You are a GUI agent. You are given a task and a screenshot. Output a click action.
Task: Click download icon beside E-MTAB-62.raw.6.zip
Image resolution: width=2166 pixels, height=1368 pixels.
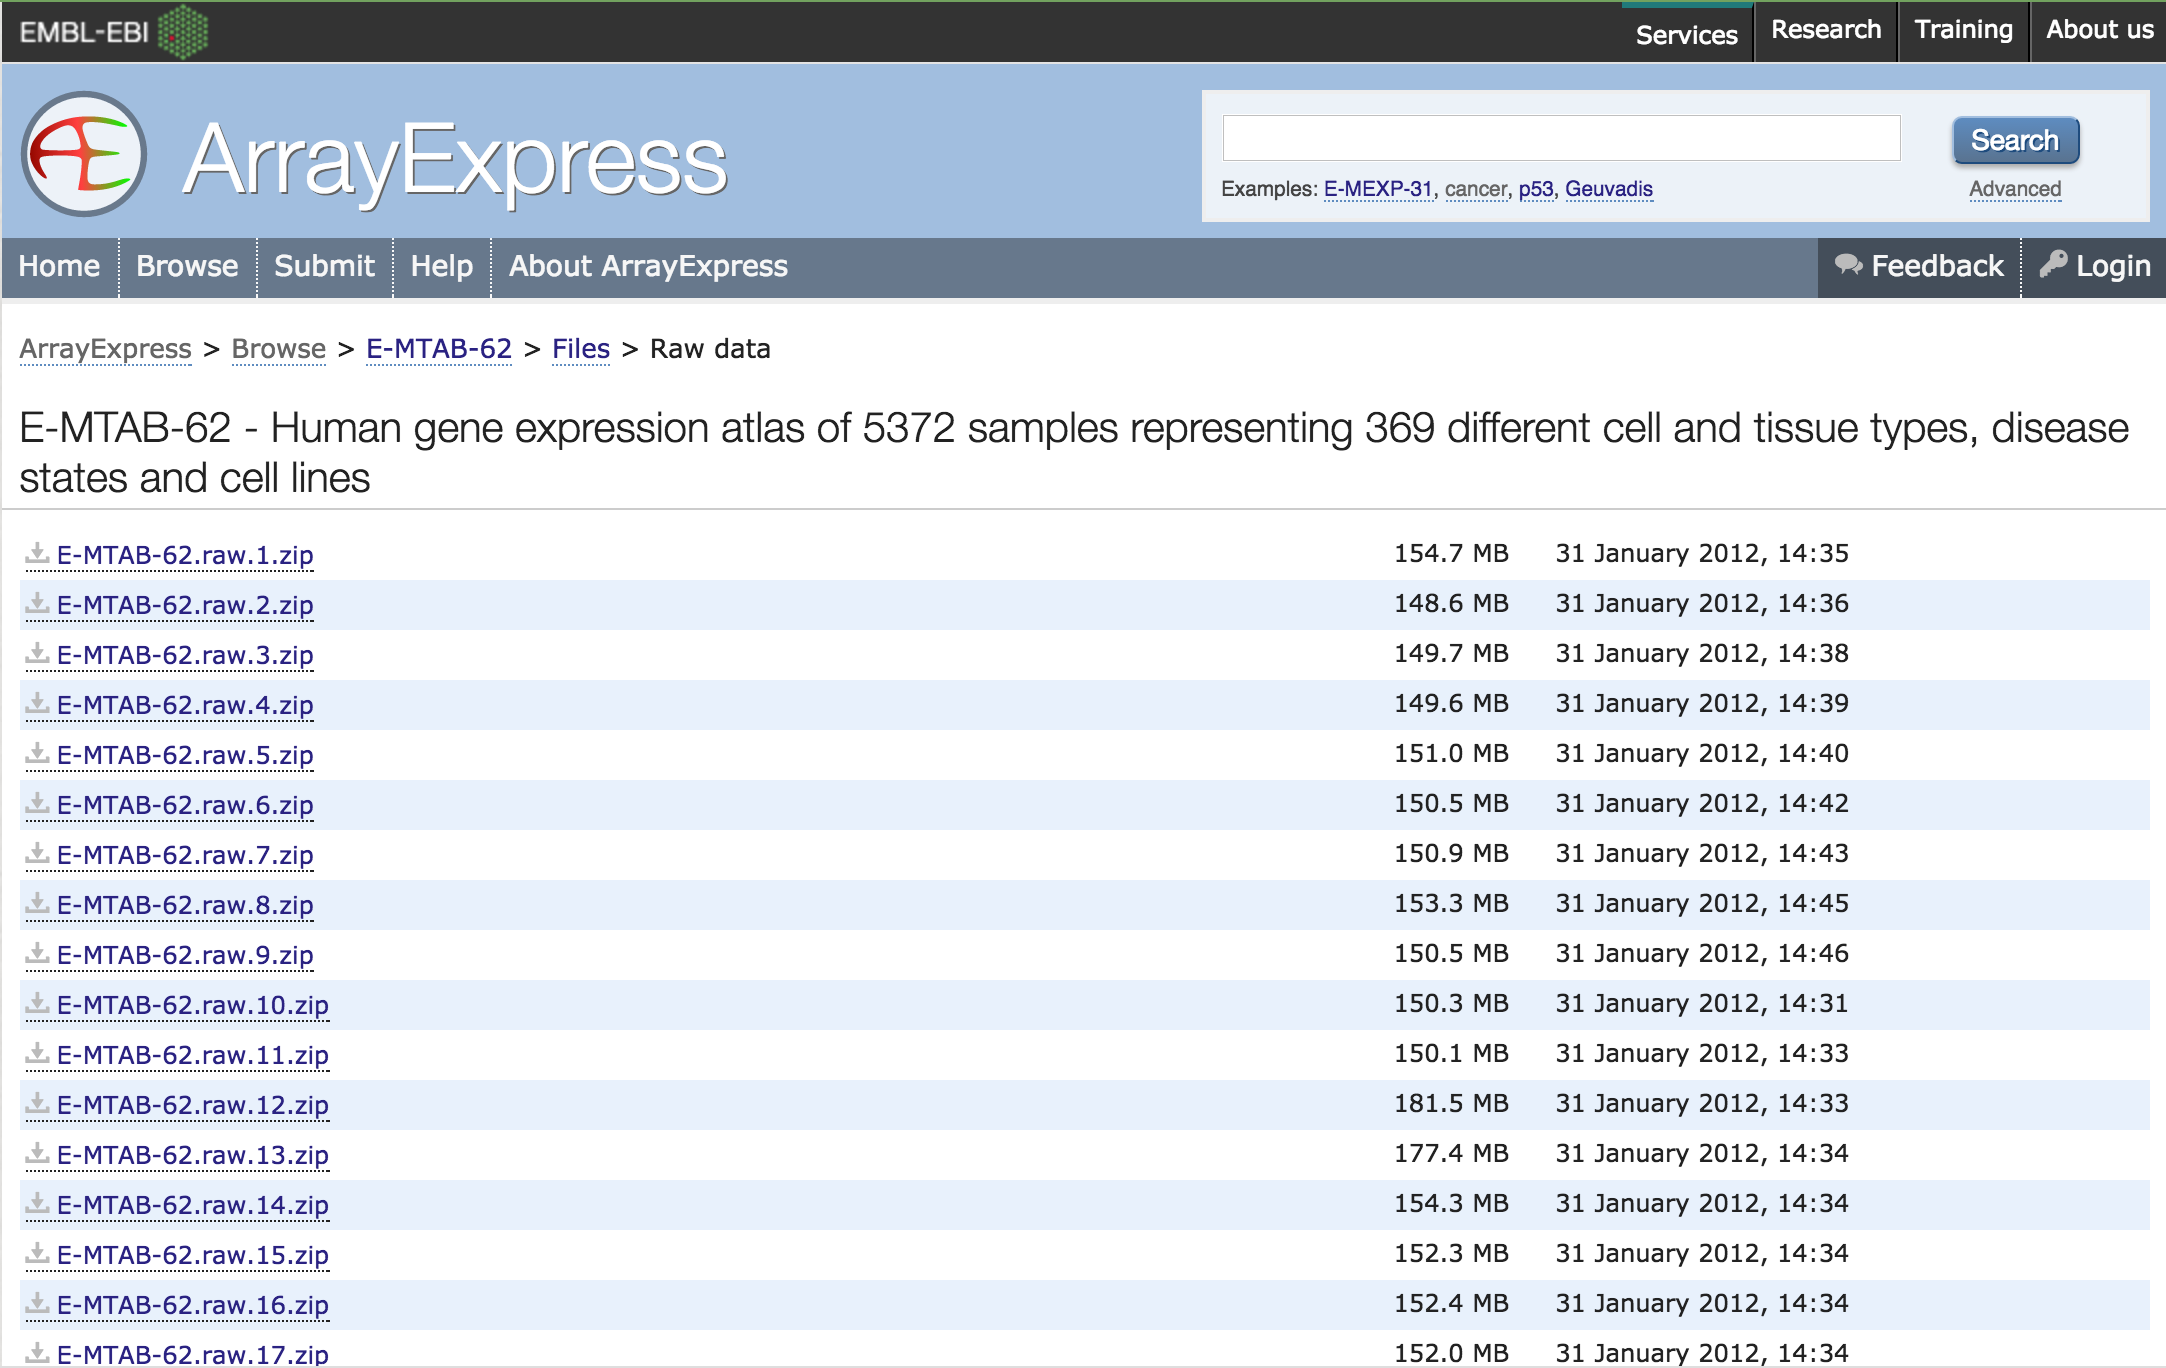pos(37,803)
